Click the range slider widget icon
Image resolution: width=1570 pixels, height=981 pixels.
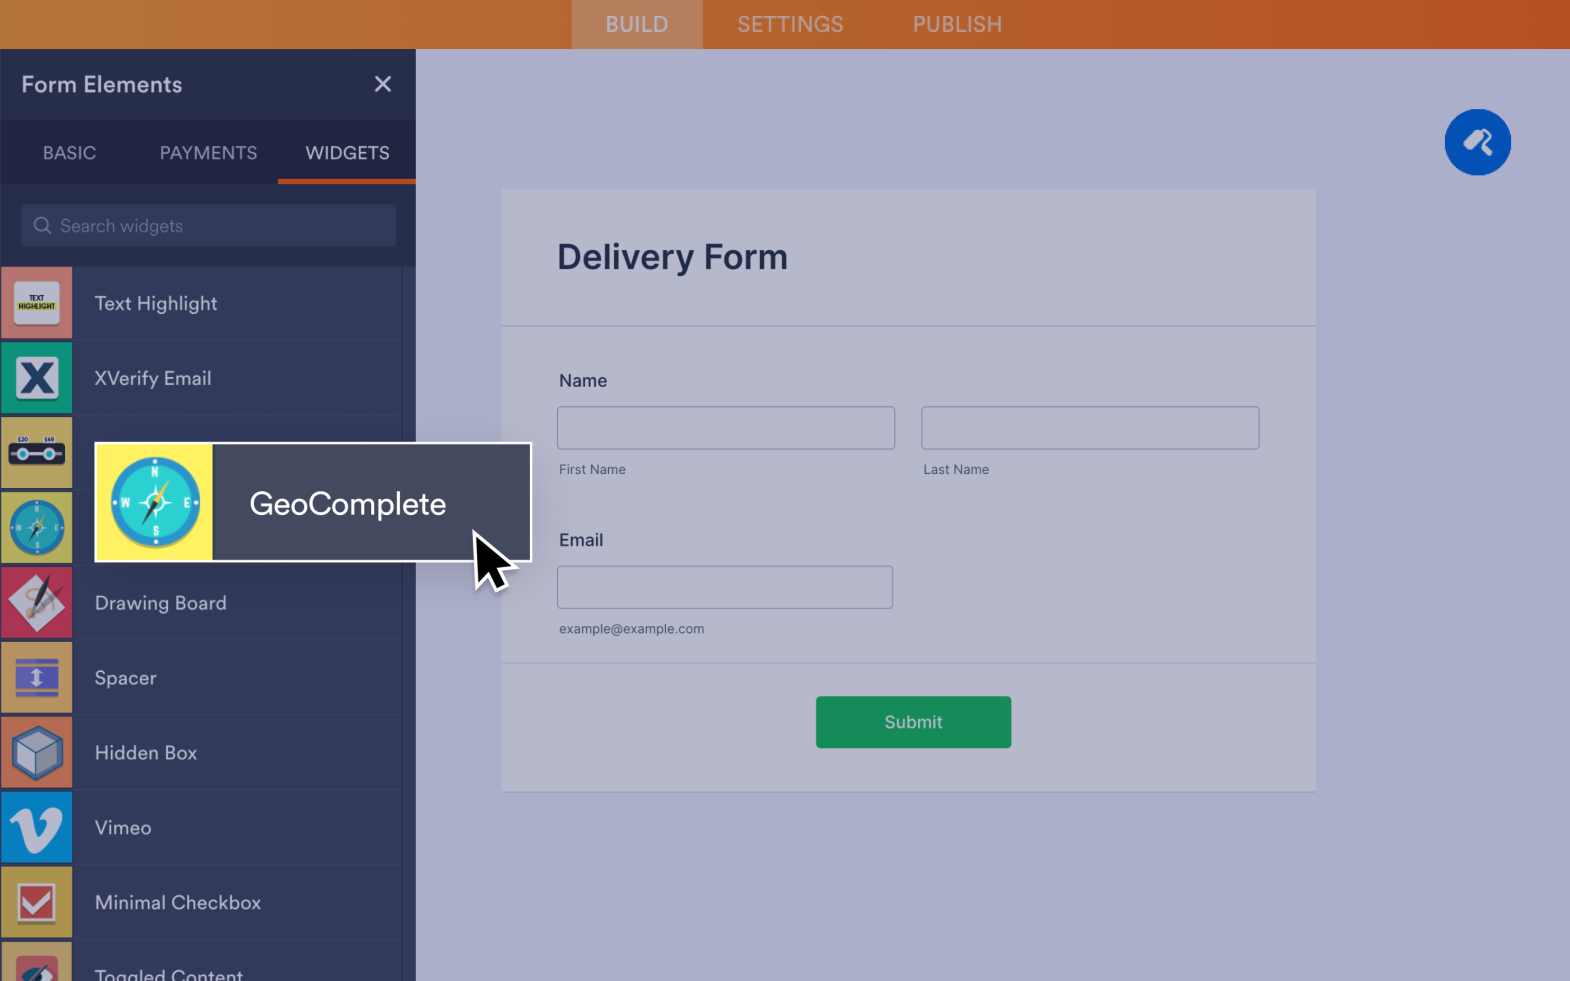point(37,453)
